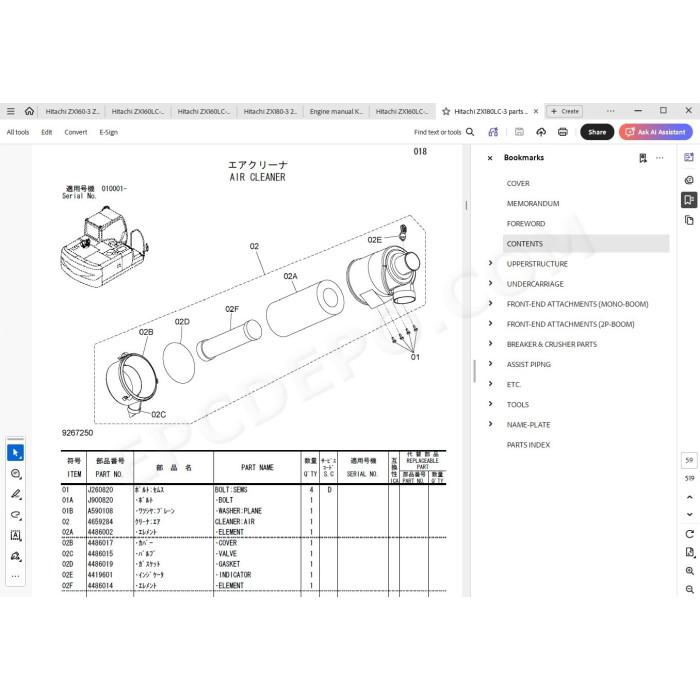Close the Bookmarks panel
The width and height of the screenshot is (700, 700).
coord(490,158)
